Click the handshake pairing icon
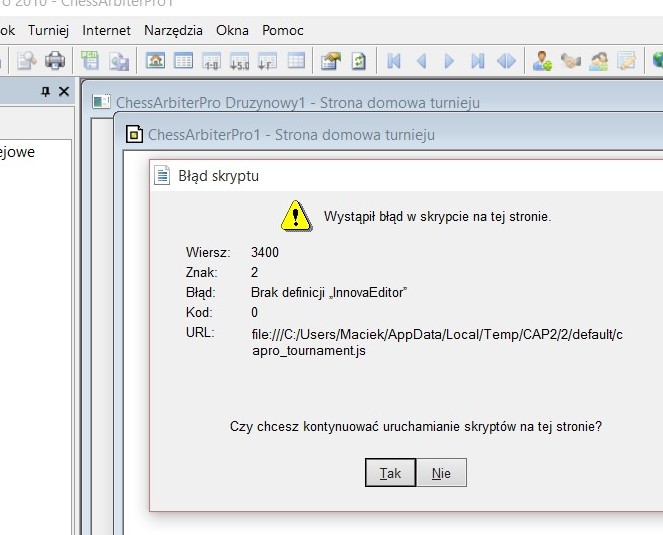Screen dimensions: 663x535 click(571, 61)
